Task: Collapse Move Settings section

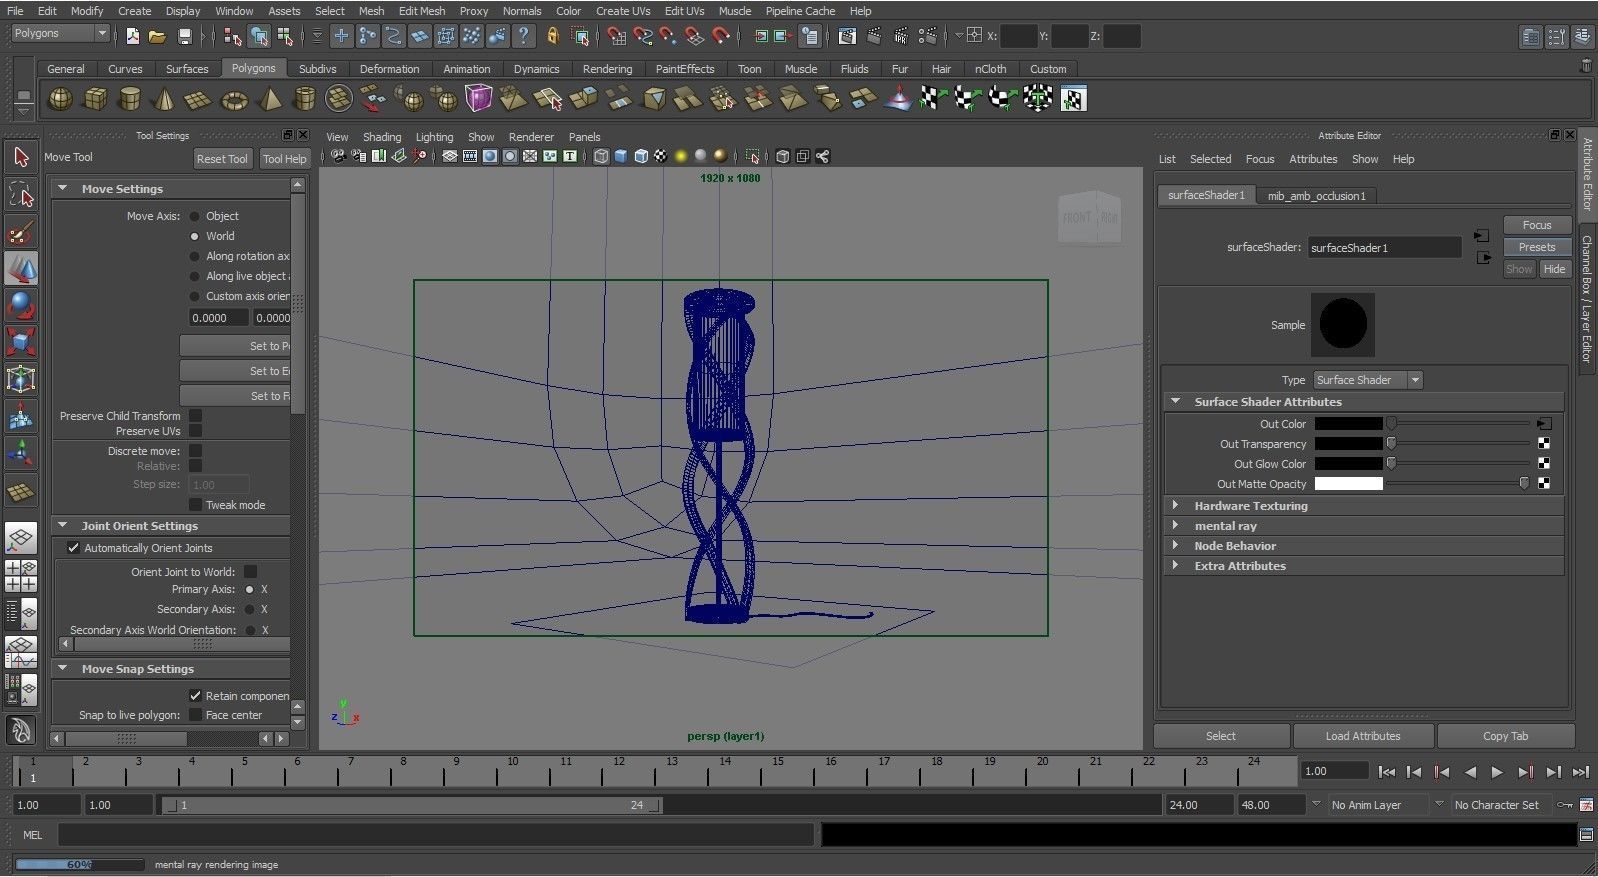Action: point(63,188)
